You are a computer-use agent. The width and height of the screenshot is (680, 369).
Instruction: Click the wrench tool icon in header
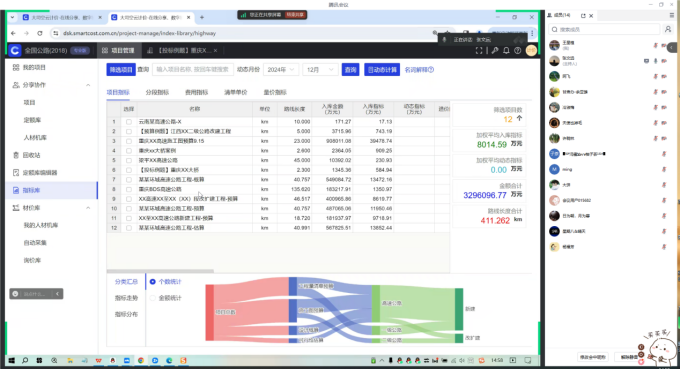[495, 51]
